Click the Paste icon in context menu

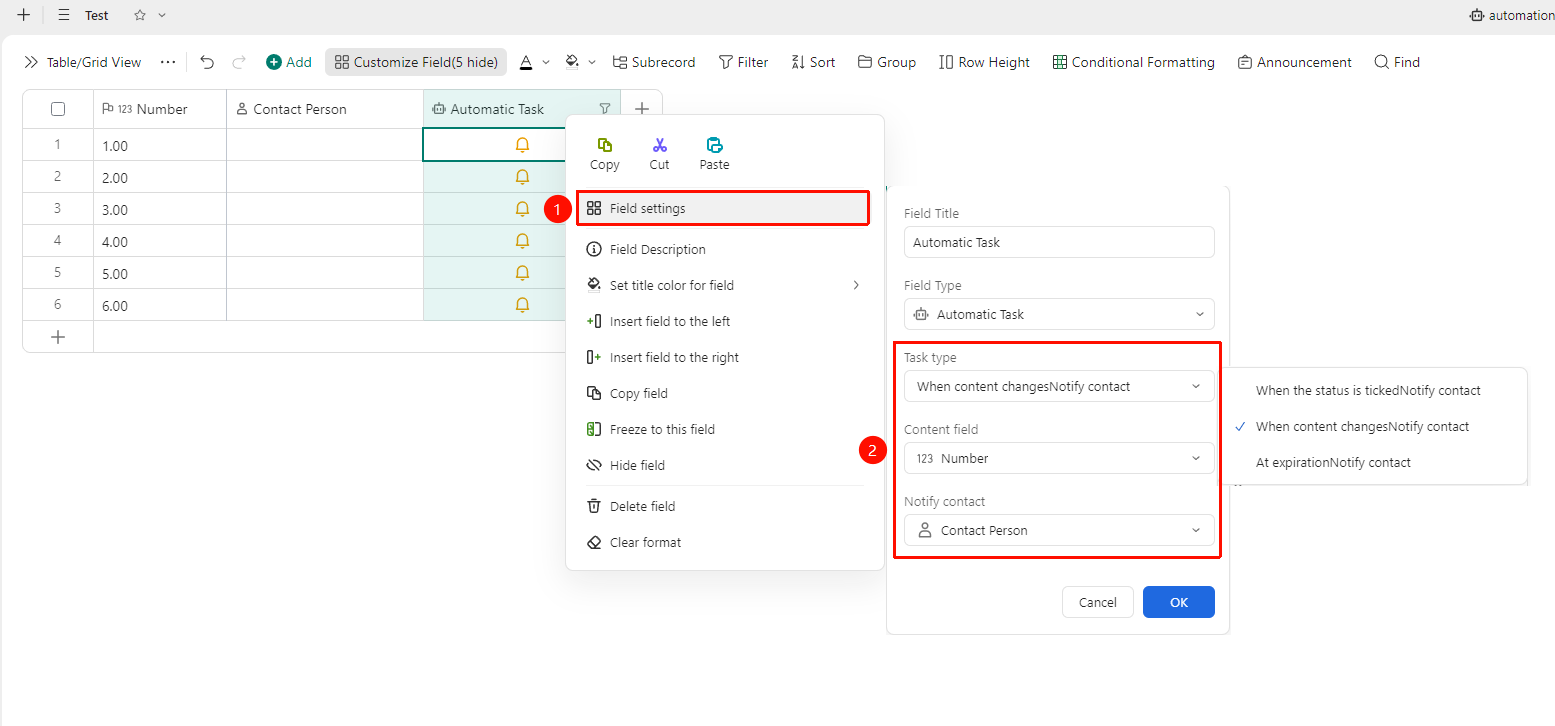[714, 145]
